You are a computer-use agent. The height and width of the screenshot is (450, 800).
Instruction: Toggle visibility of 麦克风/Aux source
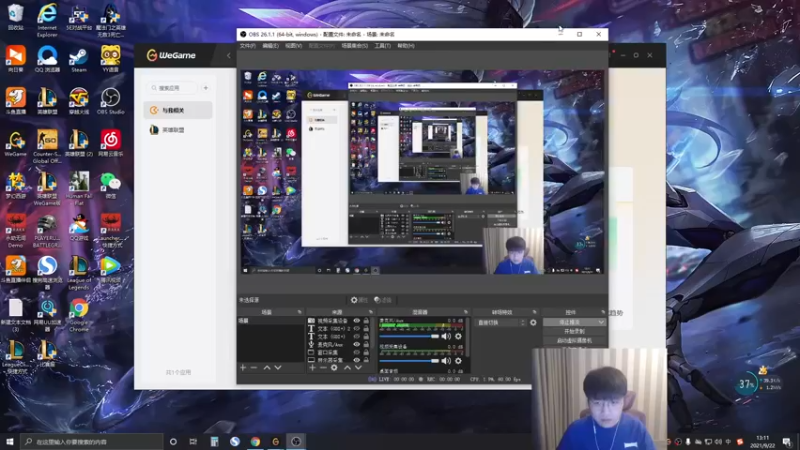coord(357,344)
